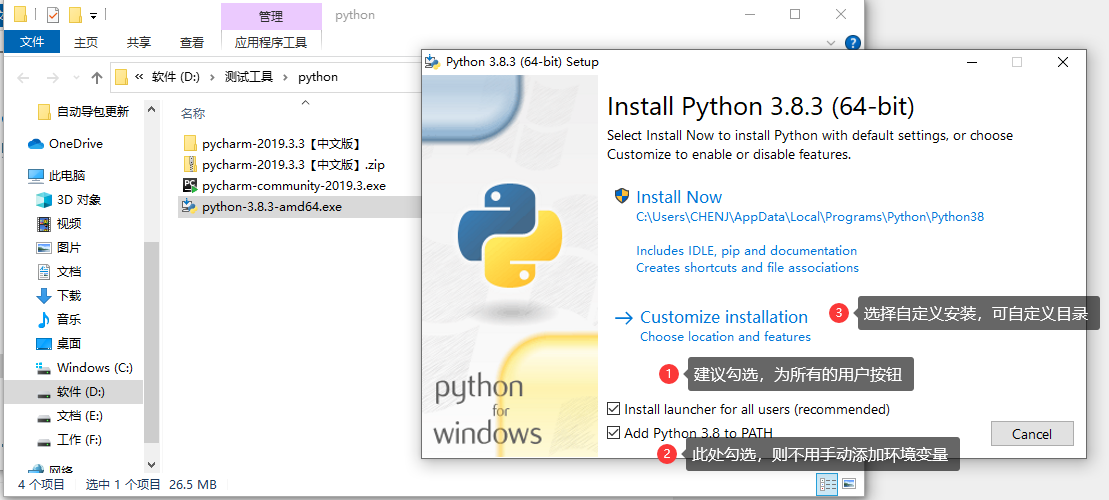
Task: Click the Choose location and features text
Action: click(x=726, y=337)
